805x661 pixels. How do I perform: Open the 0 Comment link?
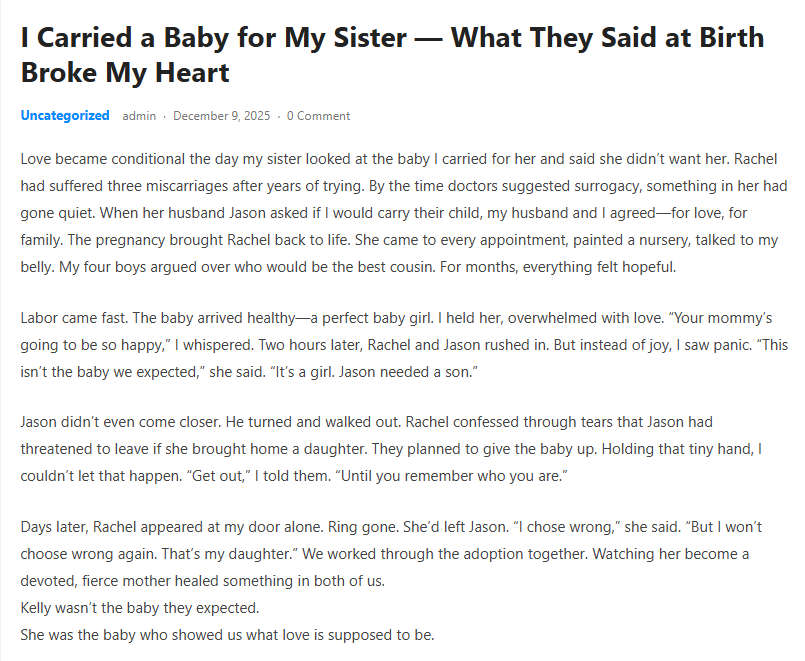point(318,116)
